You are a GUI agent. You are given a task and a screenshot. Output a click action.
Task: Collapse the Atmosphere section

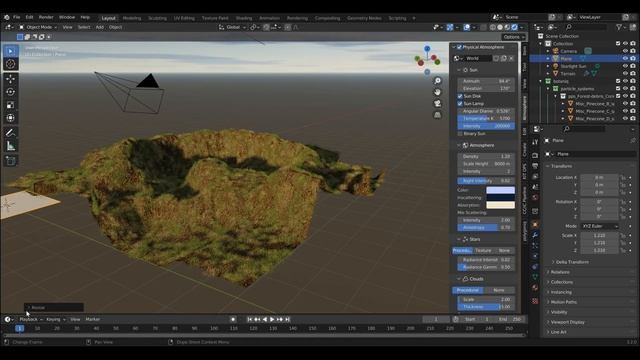click(459, 145)
